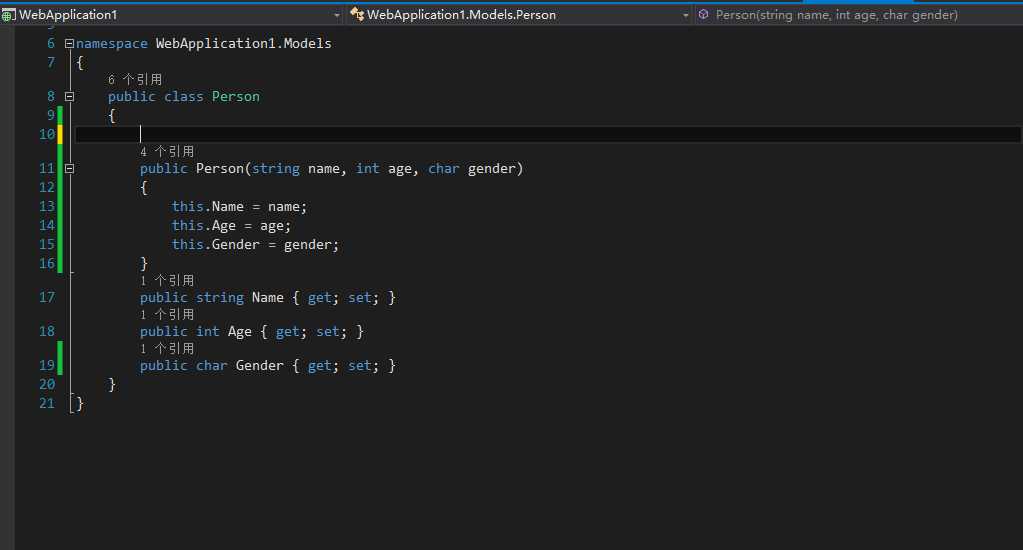Screen dimensions: 1023x550
Task: Open the '1 个引用' CodeLens above Gender property
Action: point(167,348)
